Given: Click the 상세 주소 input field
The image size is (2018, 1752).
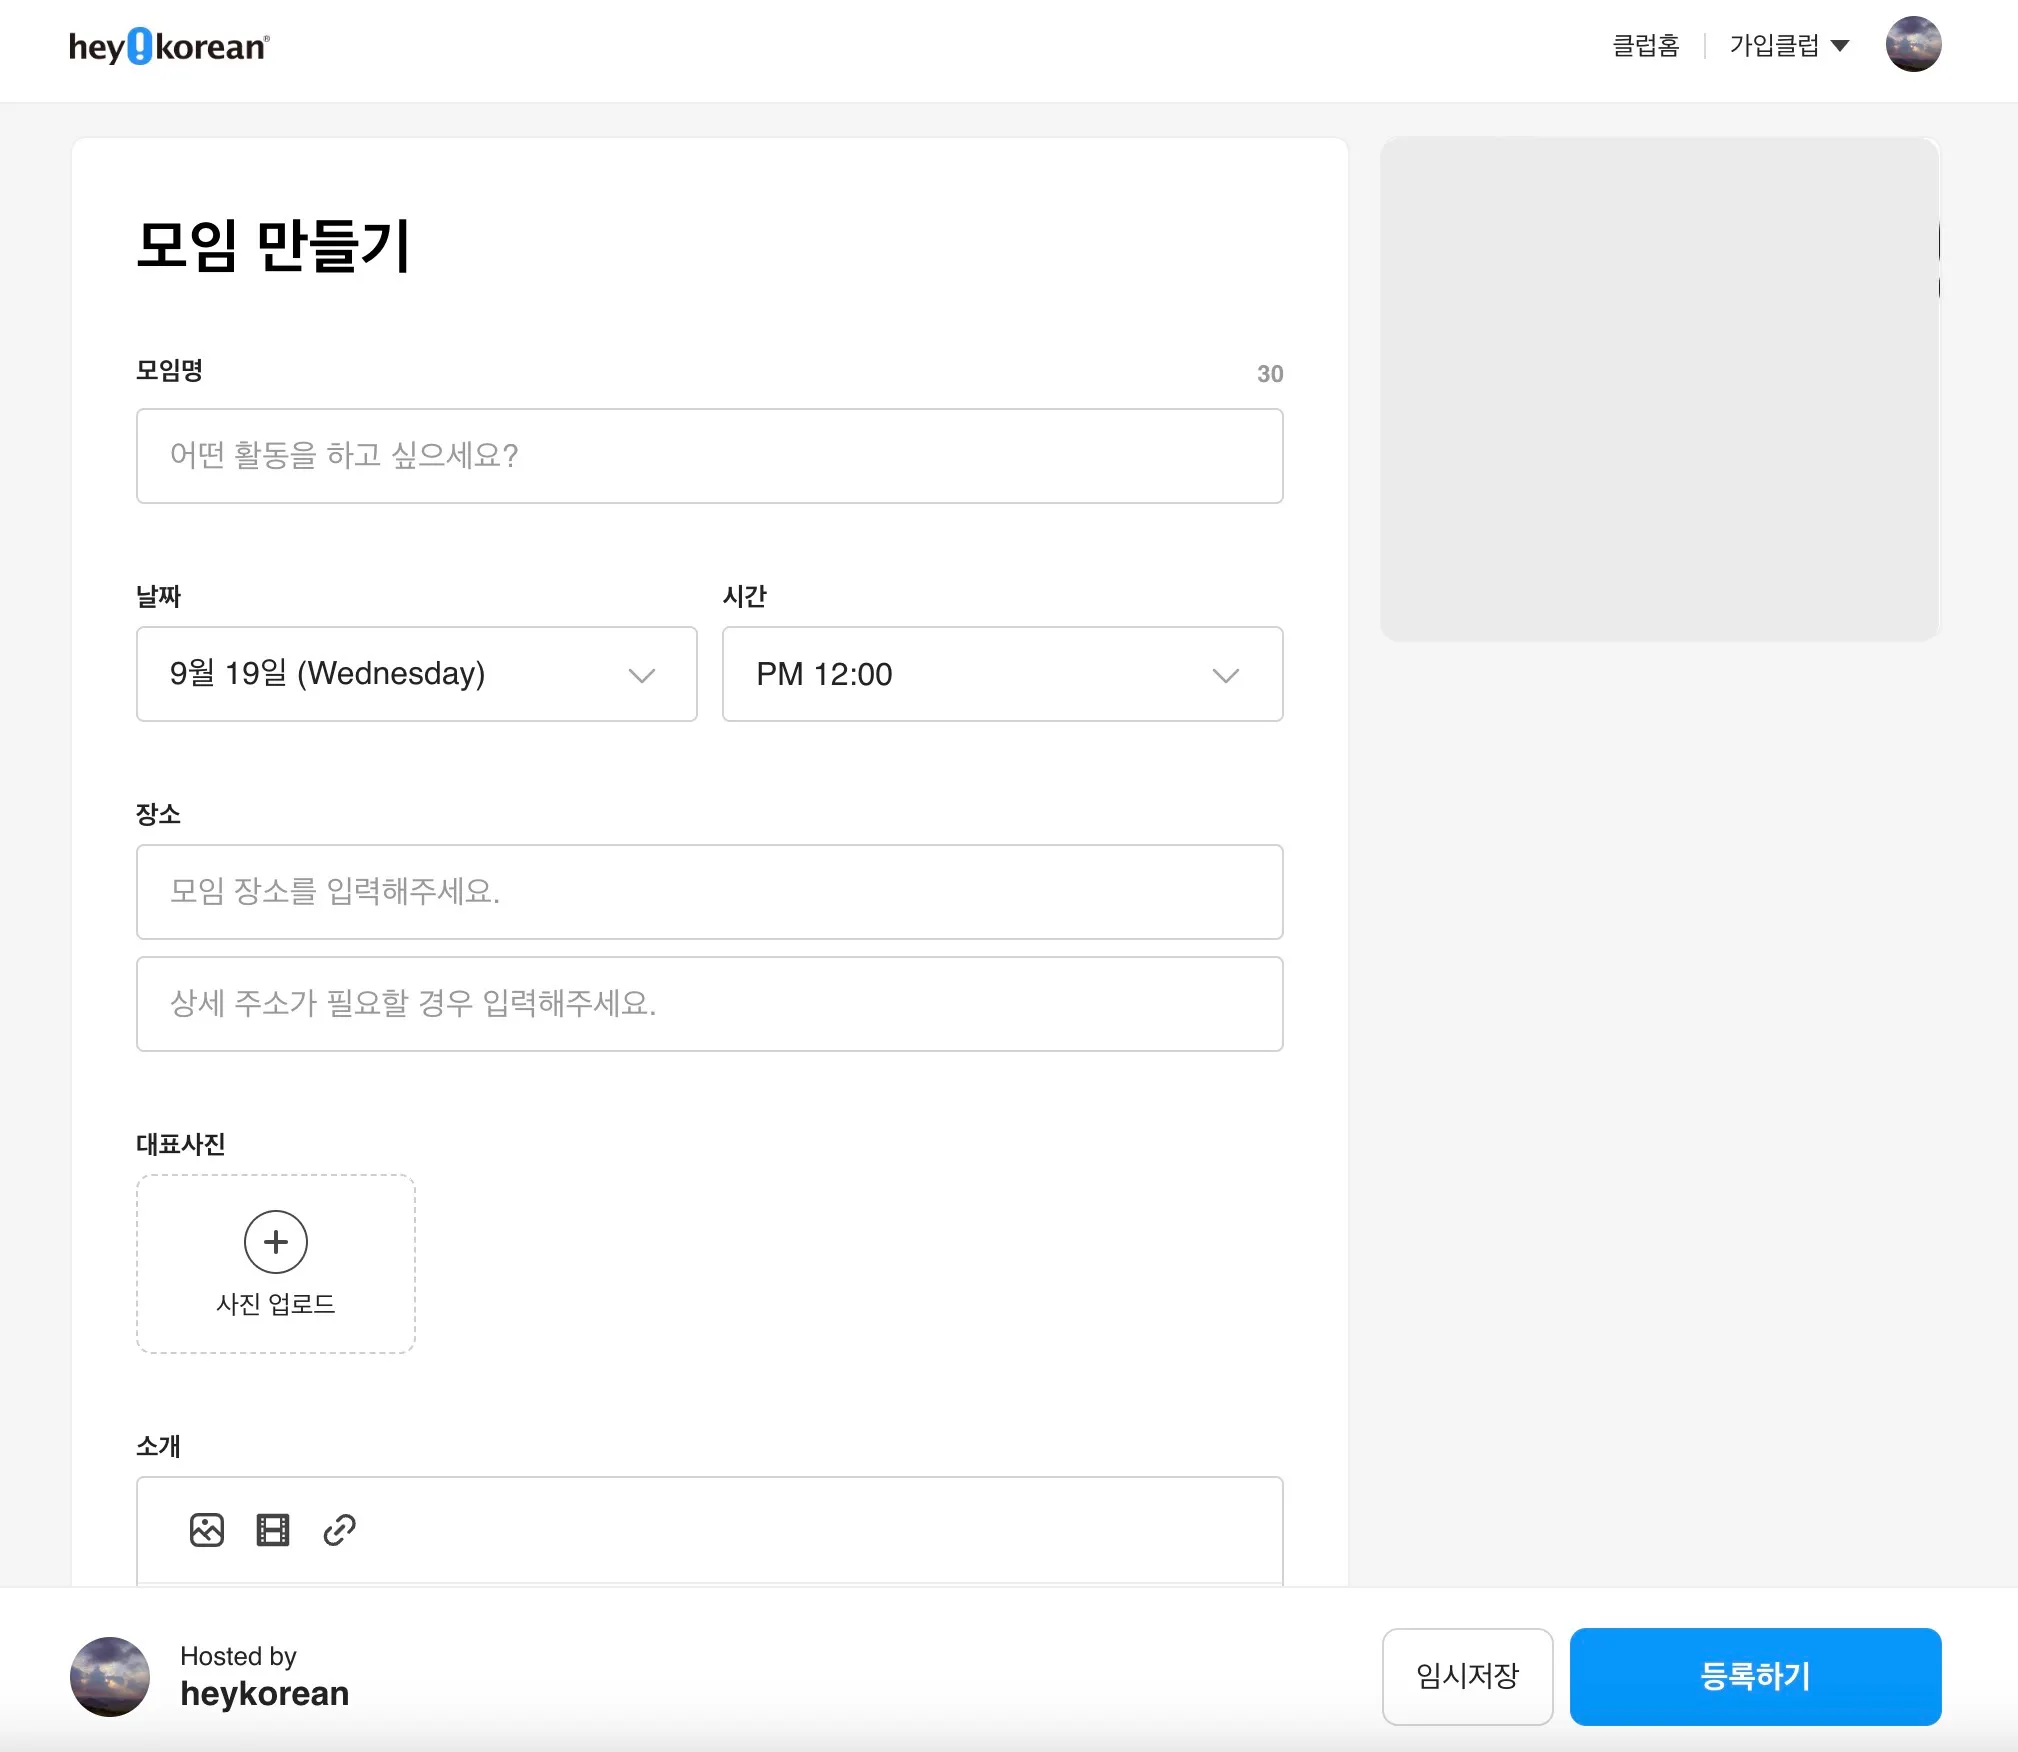Looking at the screenshot, I should click(x=709, y=1004).
